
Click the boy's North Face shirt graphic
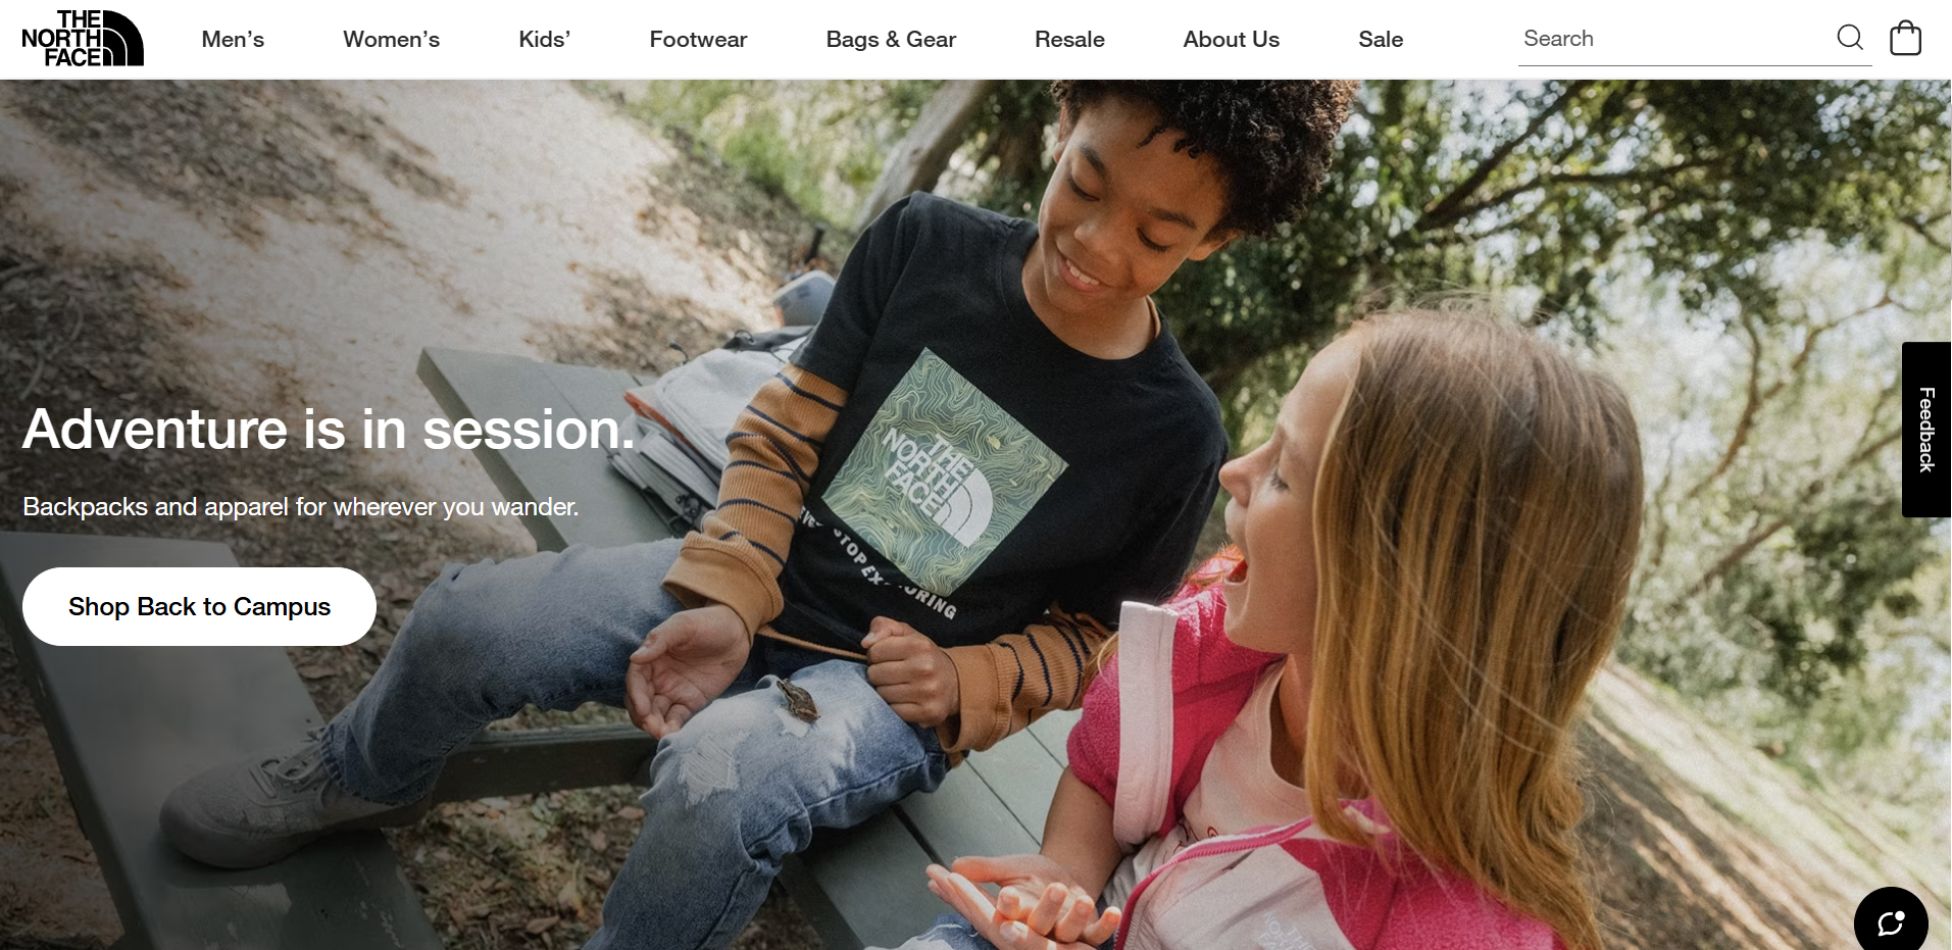[944, 472]
